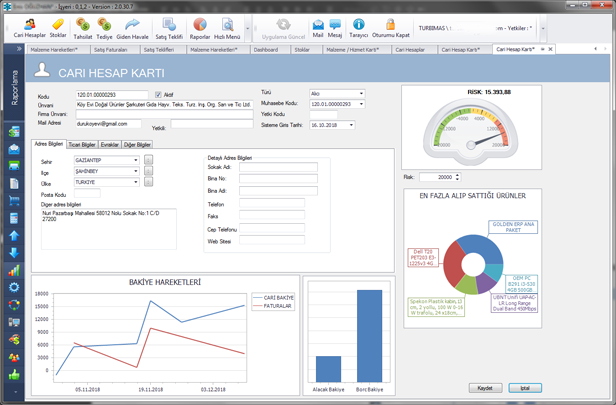Click the Risk value stepper arrows
Viewport: 616px width, 405px height.
(457, 177)
